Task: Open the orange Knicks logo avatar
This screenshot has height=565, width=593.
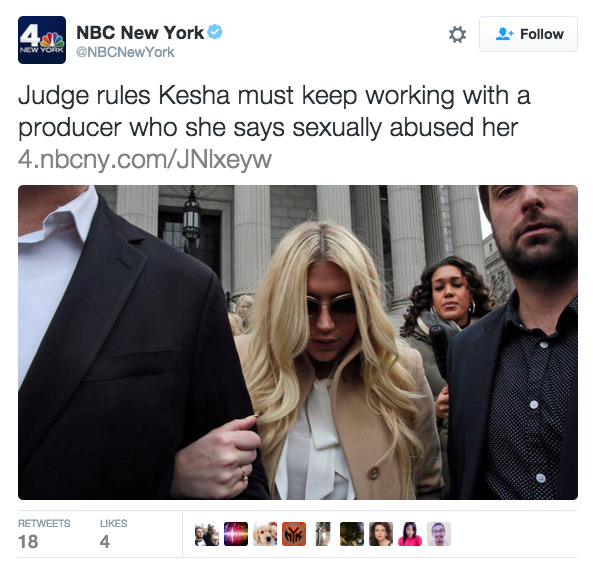Action: pyautogui.click(x=294, y=534)
